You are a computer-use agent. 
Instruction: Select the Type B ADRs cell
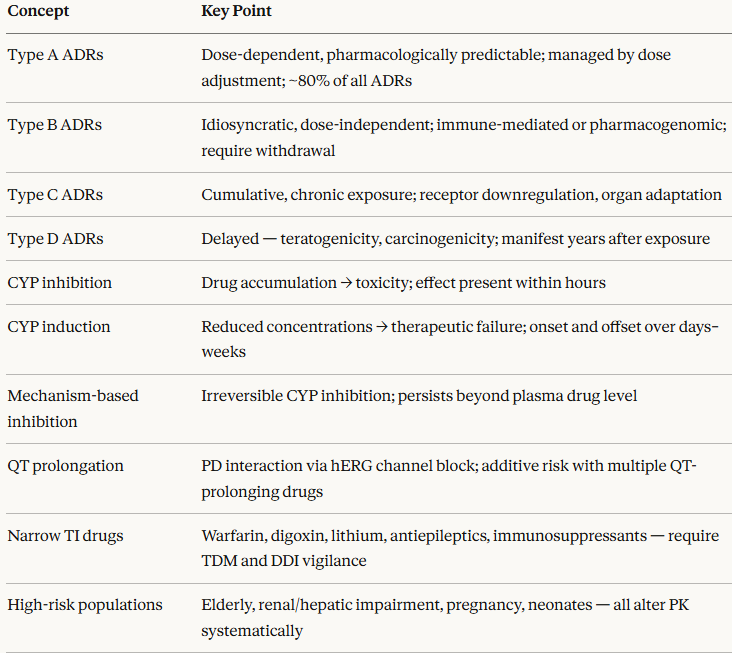[54, 125]
